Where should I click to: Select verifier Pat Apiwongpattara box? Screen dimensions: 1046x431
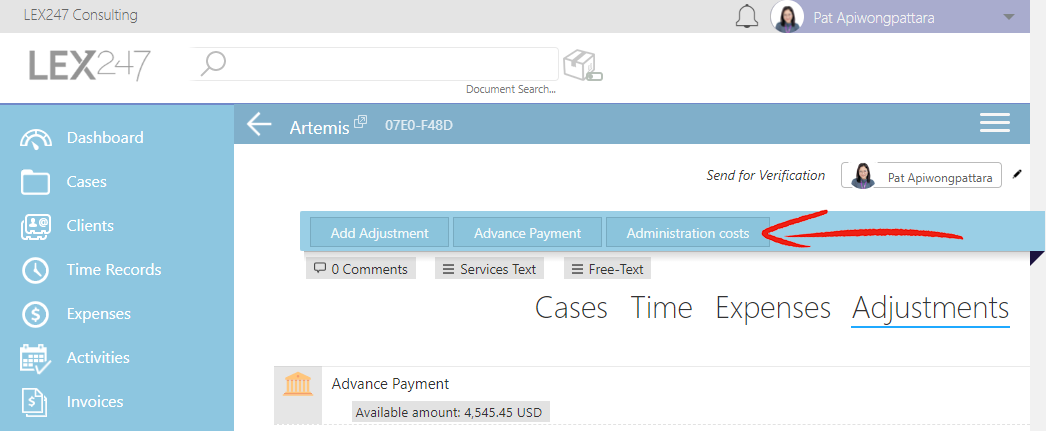tap(921, 175)
